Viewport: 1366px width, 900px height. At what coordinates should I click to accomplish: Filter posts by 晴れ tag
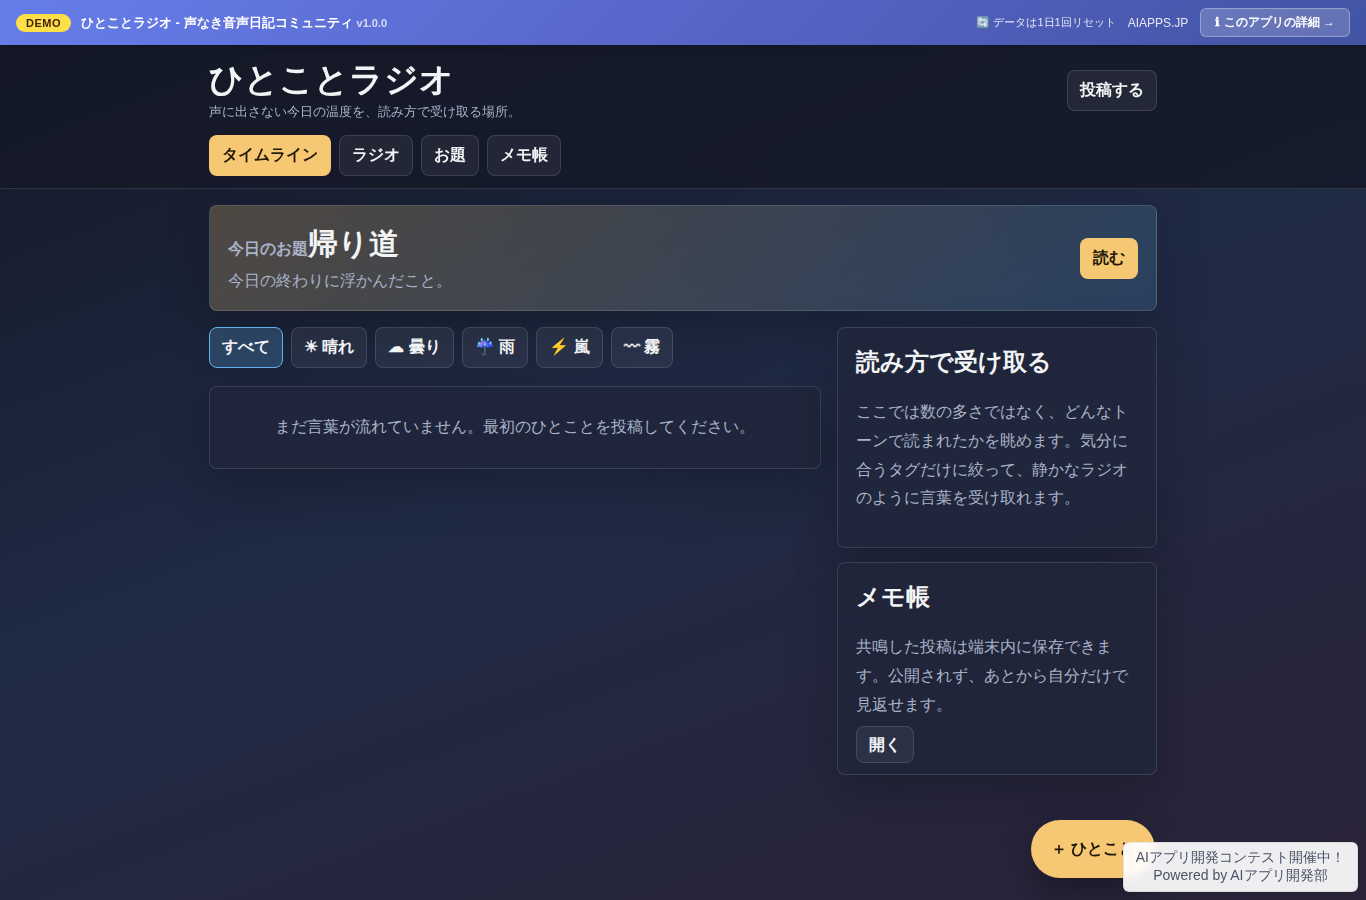329,347
